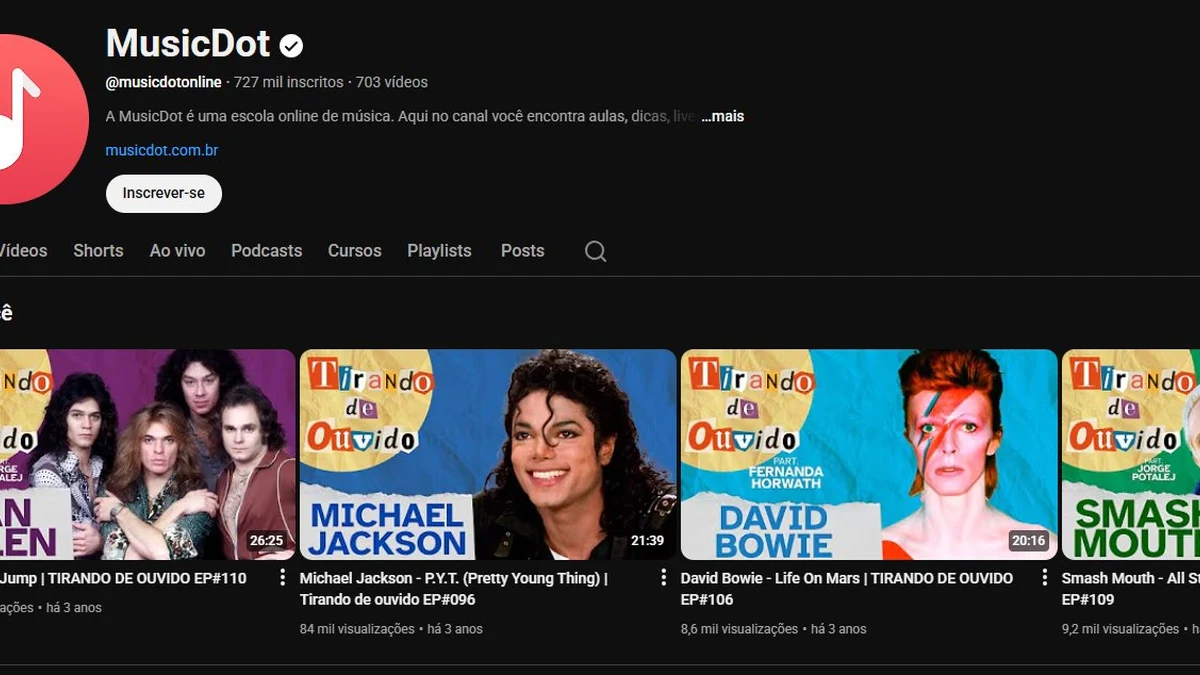Open David Bowie Life On Mars title
Image resolution: width=1200 pixels, height=675 pixels.
coord(847,589)
